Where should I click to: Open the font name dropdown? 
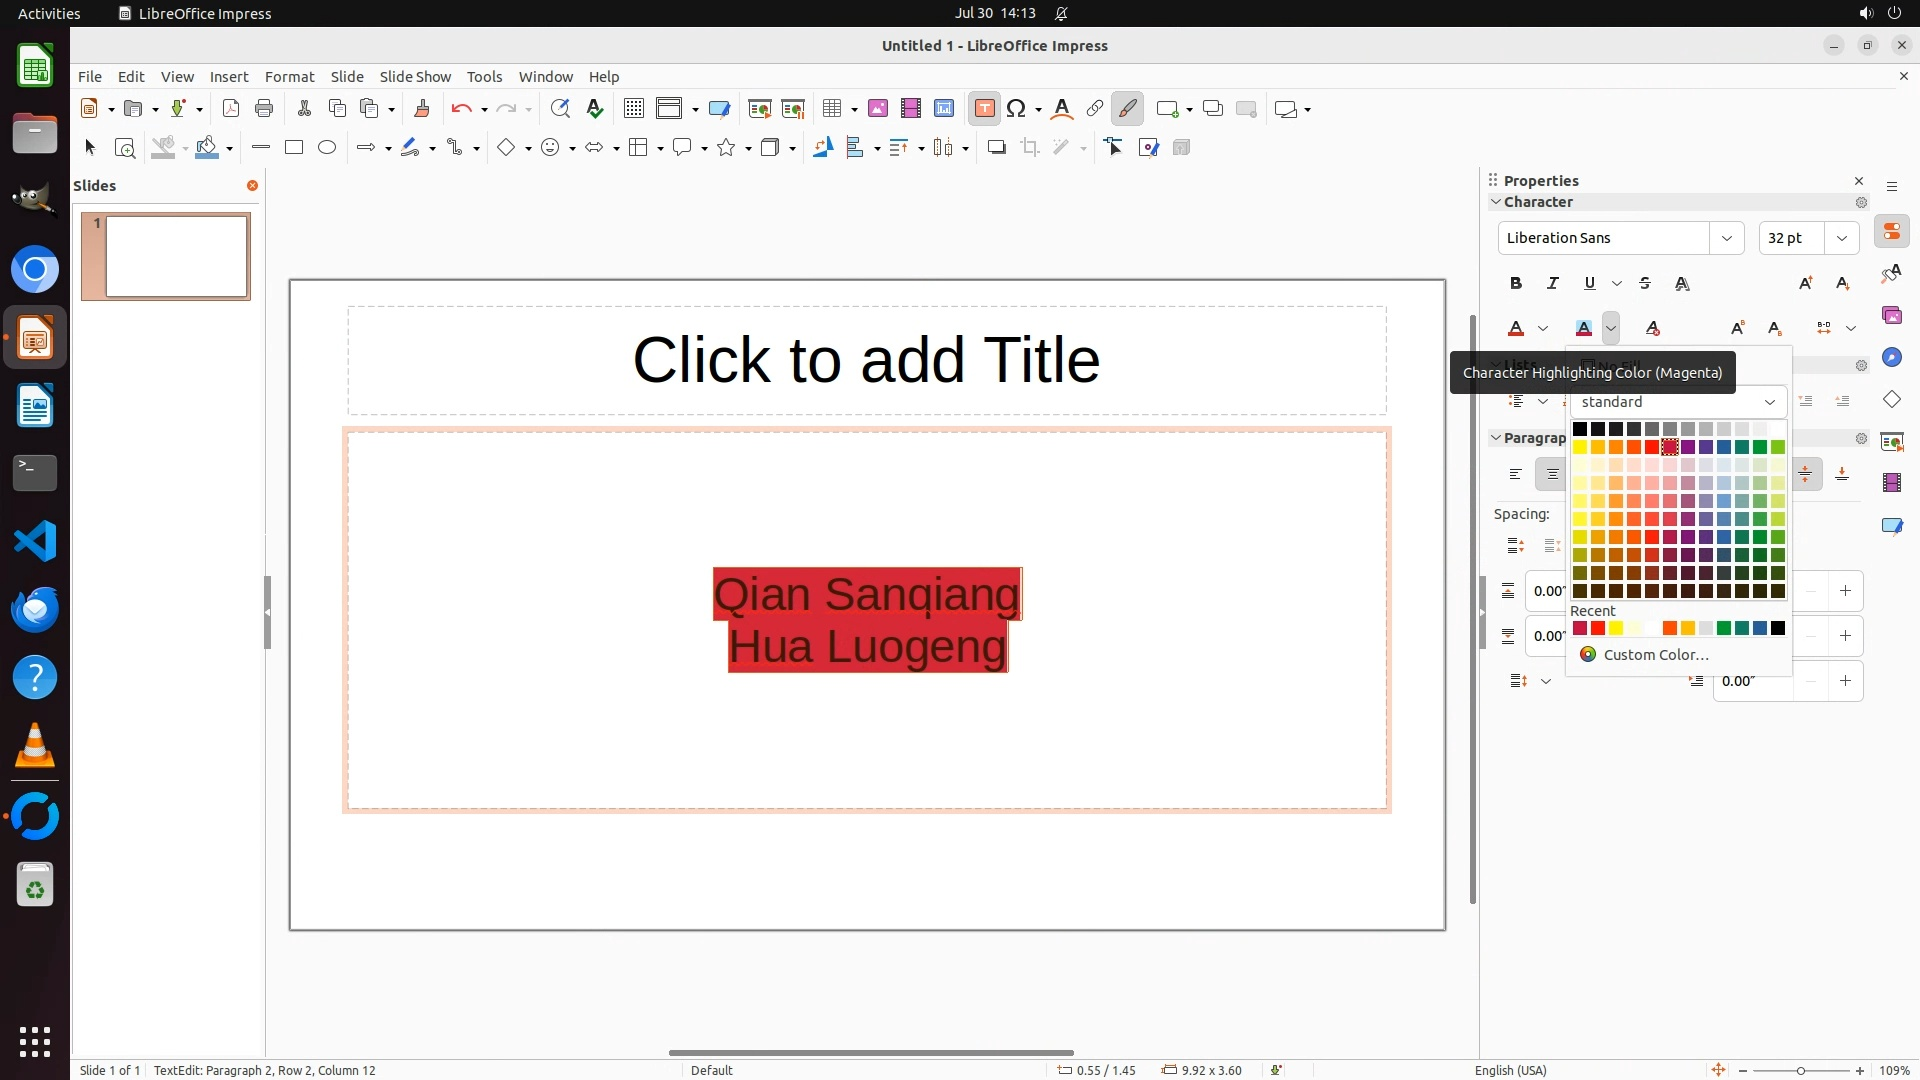1726,238
